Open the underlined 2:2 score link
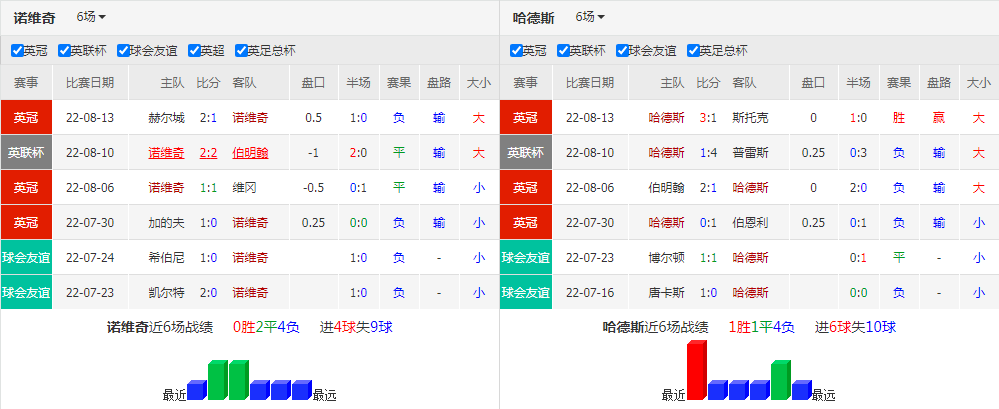This screenshot has height=409, width=999. coord(208,153)
